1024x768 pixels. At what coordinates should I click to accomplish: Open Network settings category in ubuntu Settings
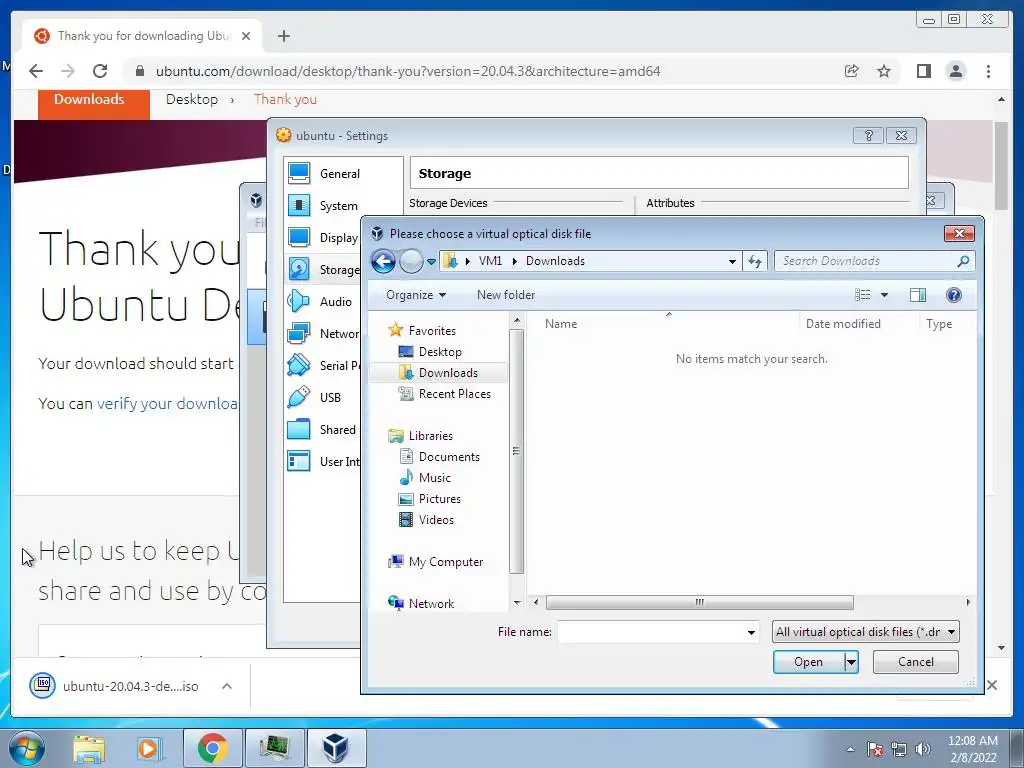[x=323, y=334]
